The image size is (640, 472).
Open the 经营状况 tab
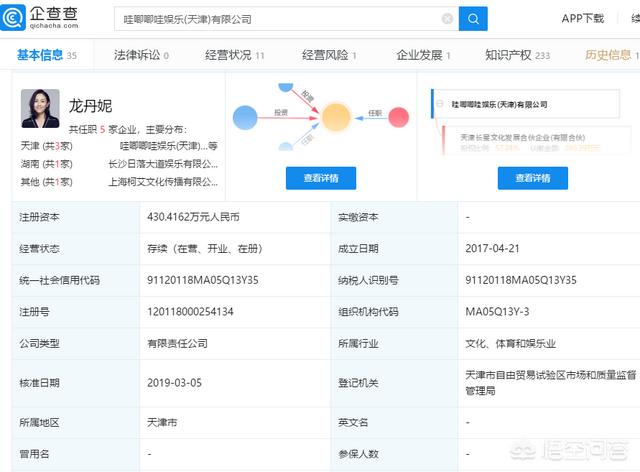(235, 55)
